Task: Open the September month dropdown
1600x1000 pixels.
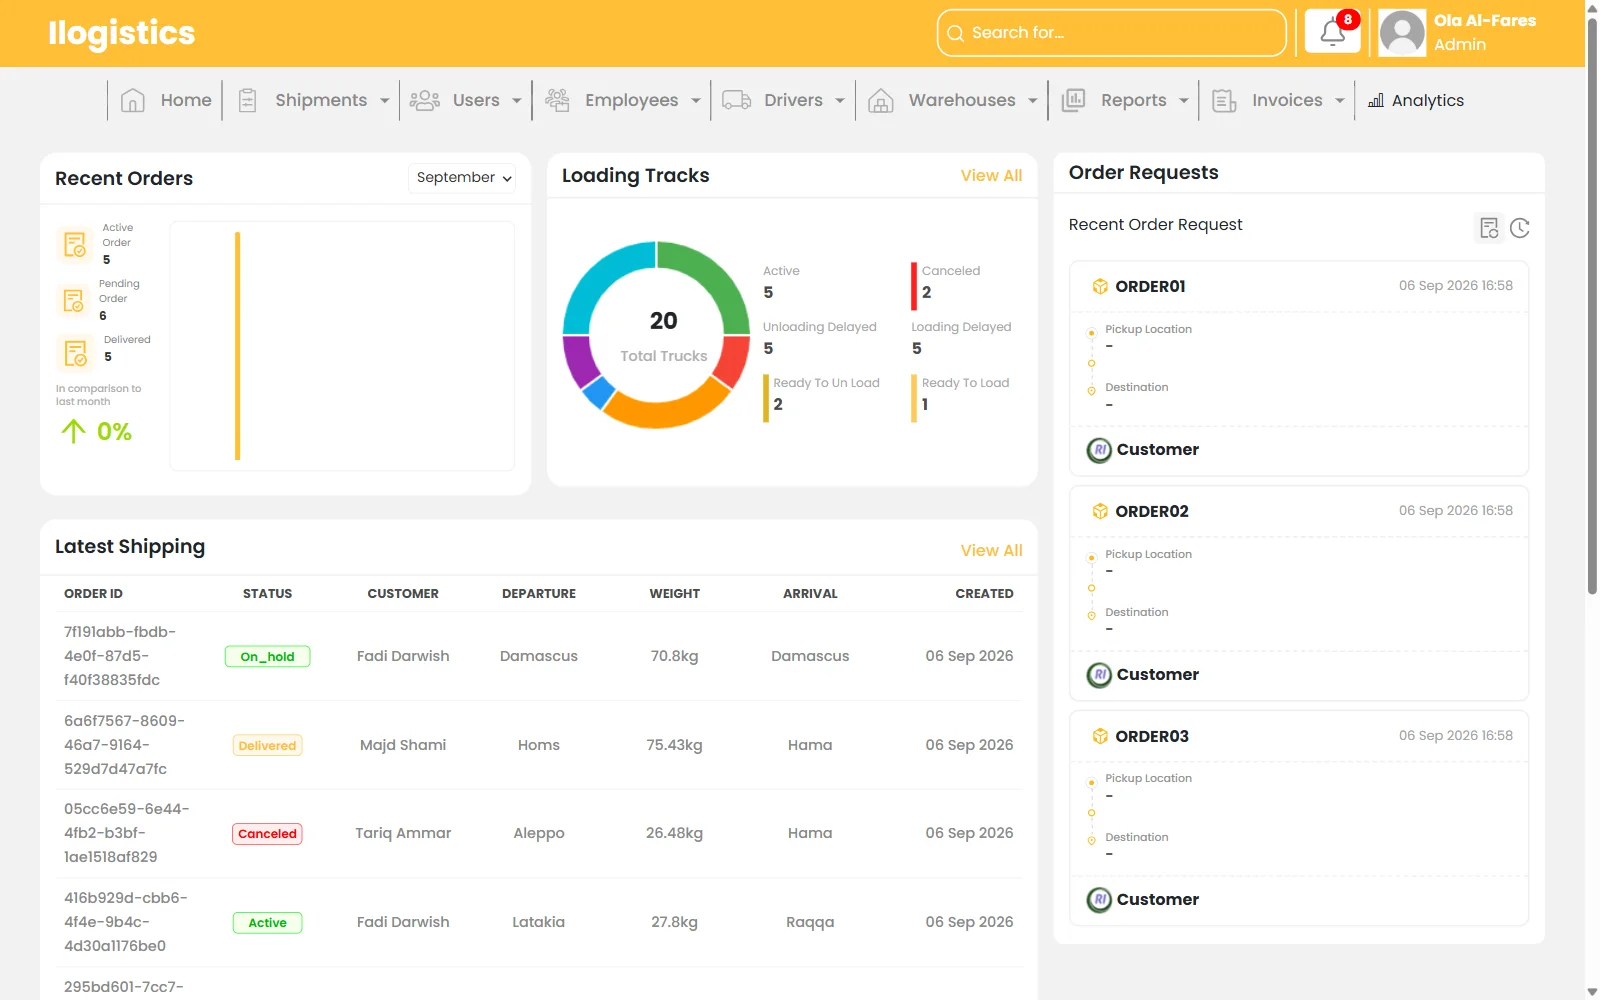Action: tap(462, 178)
